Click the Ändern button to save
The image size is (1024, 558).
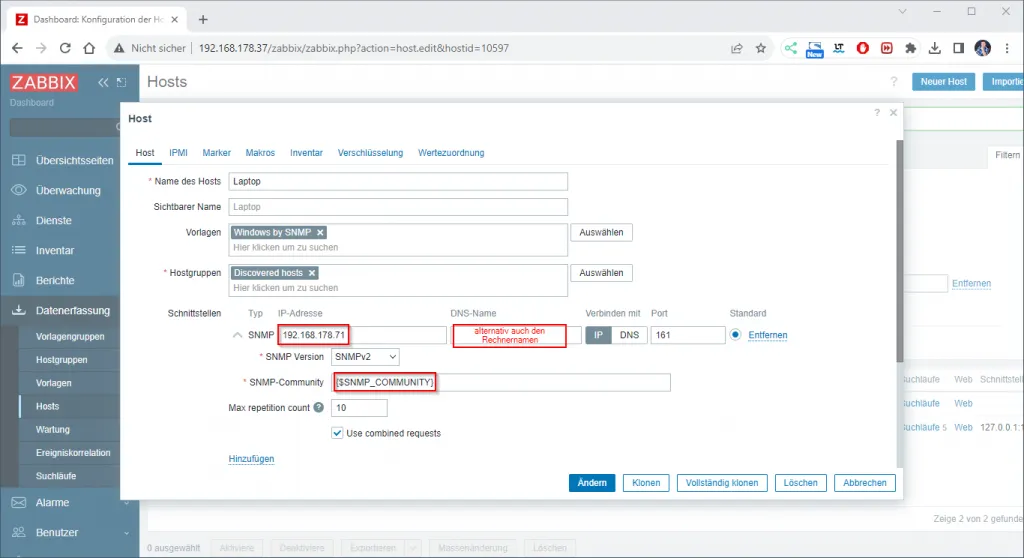592,483
